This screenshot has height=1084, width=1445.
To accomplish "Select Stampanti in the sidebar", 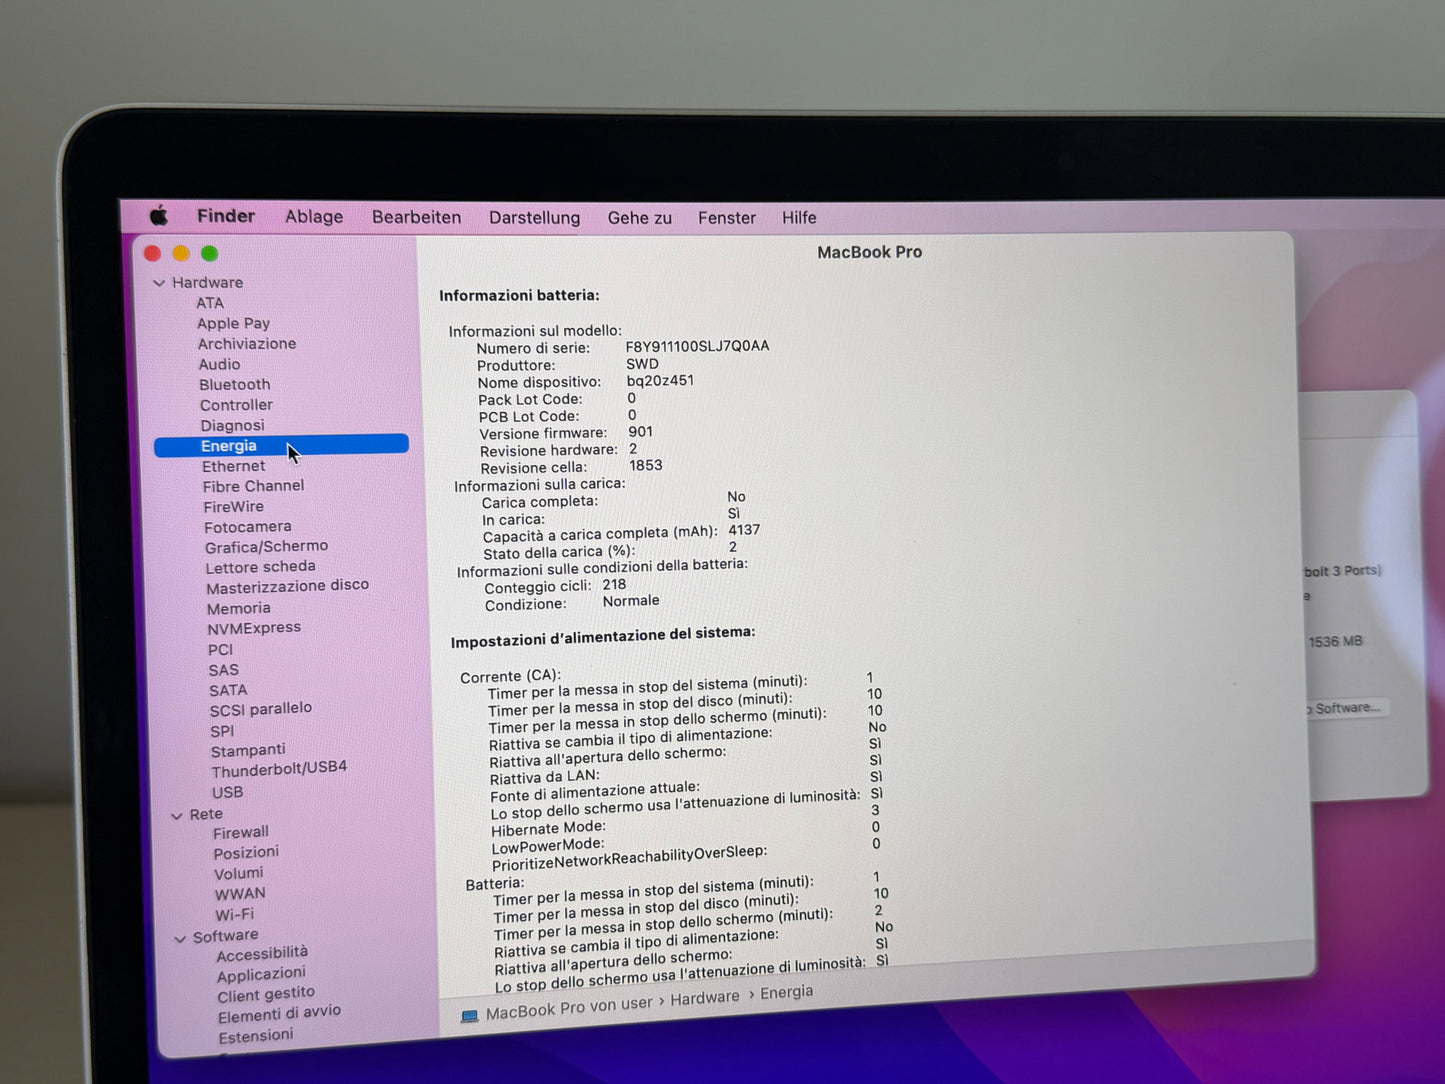I will (248, 750).
